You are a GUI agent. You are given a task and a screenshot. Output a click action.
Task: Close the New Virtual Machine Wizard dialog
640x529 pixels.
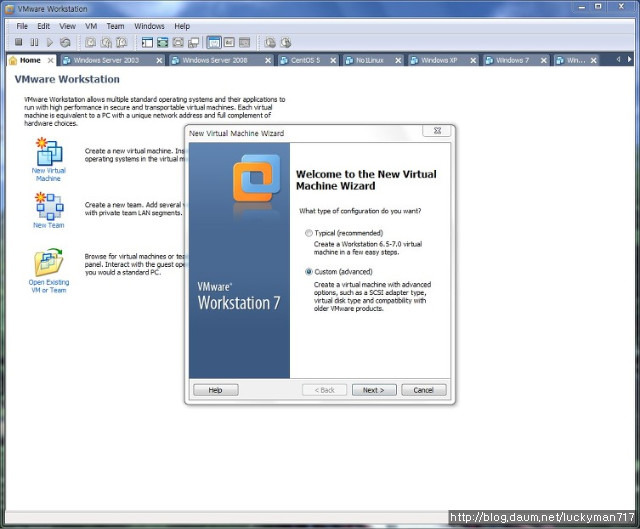pos(437,131)
